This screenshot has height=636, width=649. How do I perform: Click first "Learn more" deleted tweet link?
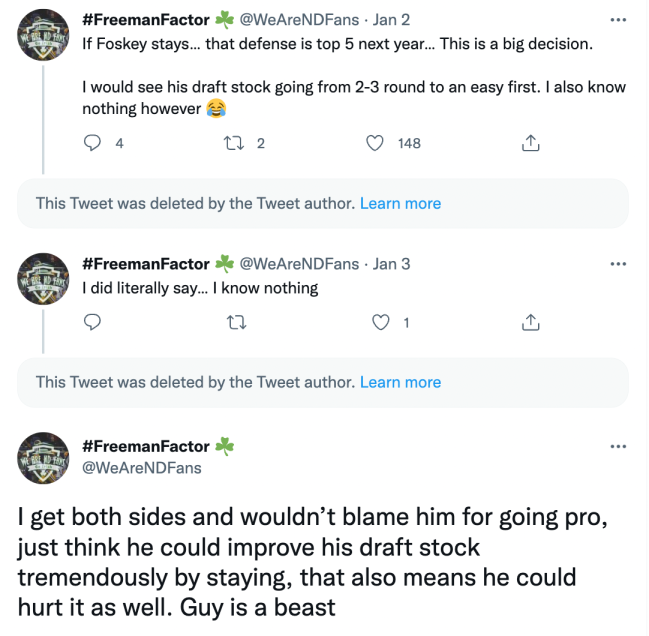(x=400, y=203)
